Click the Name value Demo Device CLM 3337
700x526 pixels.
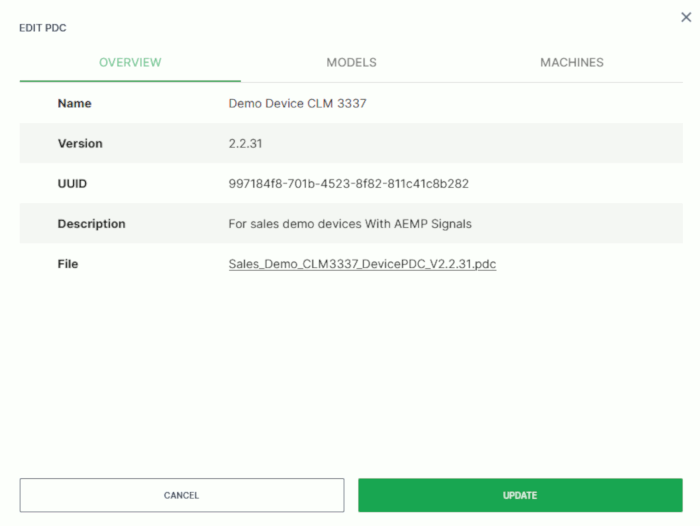(297, 103)
